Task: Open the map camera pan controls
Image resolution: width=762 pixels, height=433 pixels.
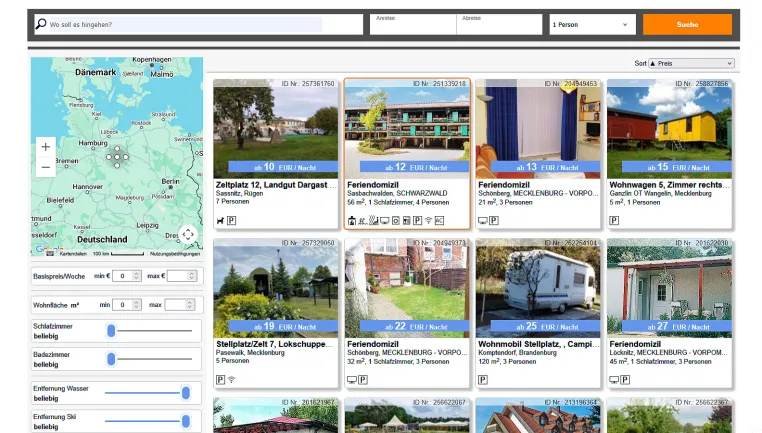Action: pos(188,235)
